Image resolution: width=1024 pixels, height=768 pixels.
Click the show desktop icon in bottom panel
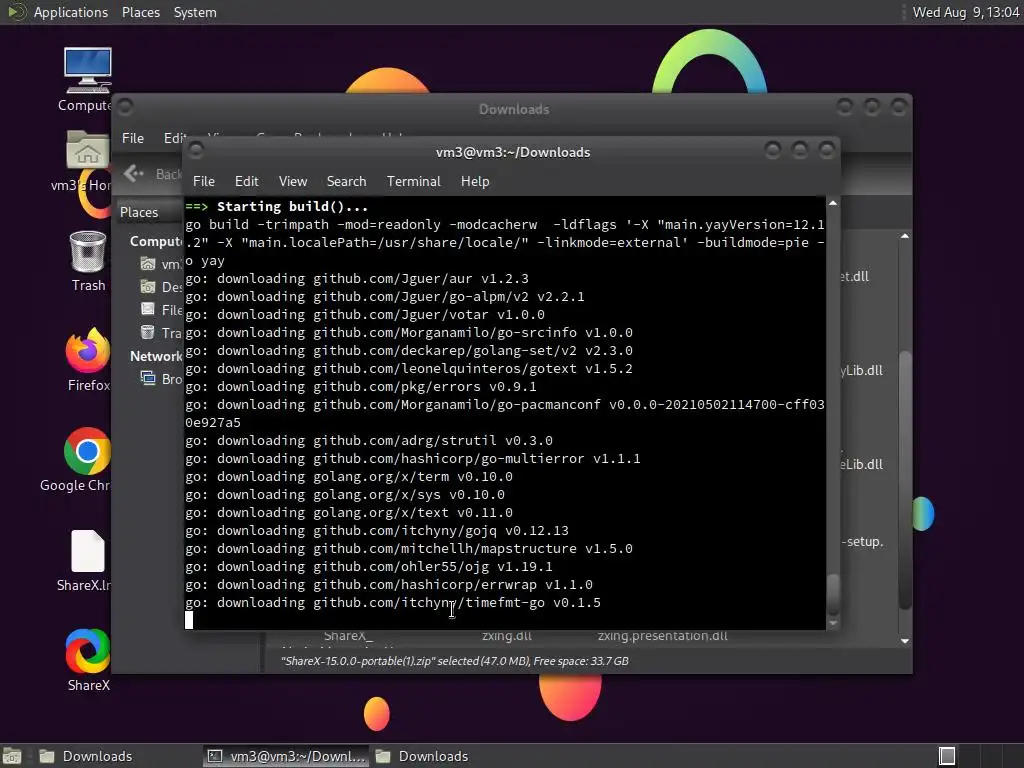[12, 756]
